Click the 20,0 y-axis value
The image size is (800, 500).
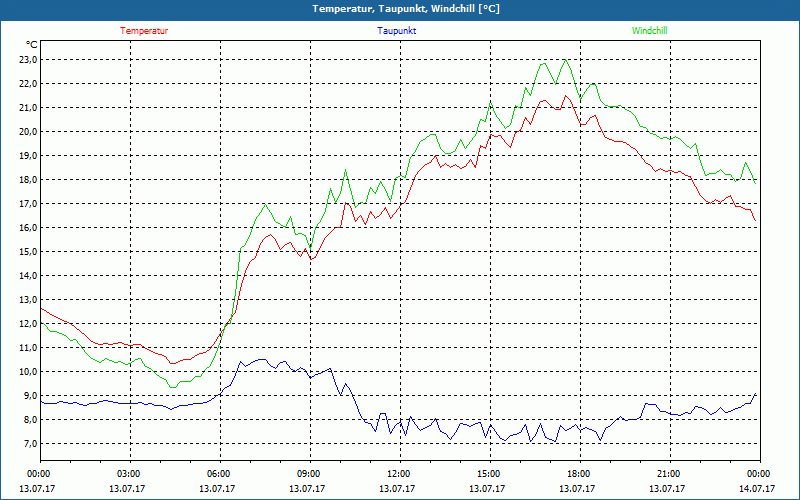pyautogui.click(x=29, y=132)
